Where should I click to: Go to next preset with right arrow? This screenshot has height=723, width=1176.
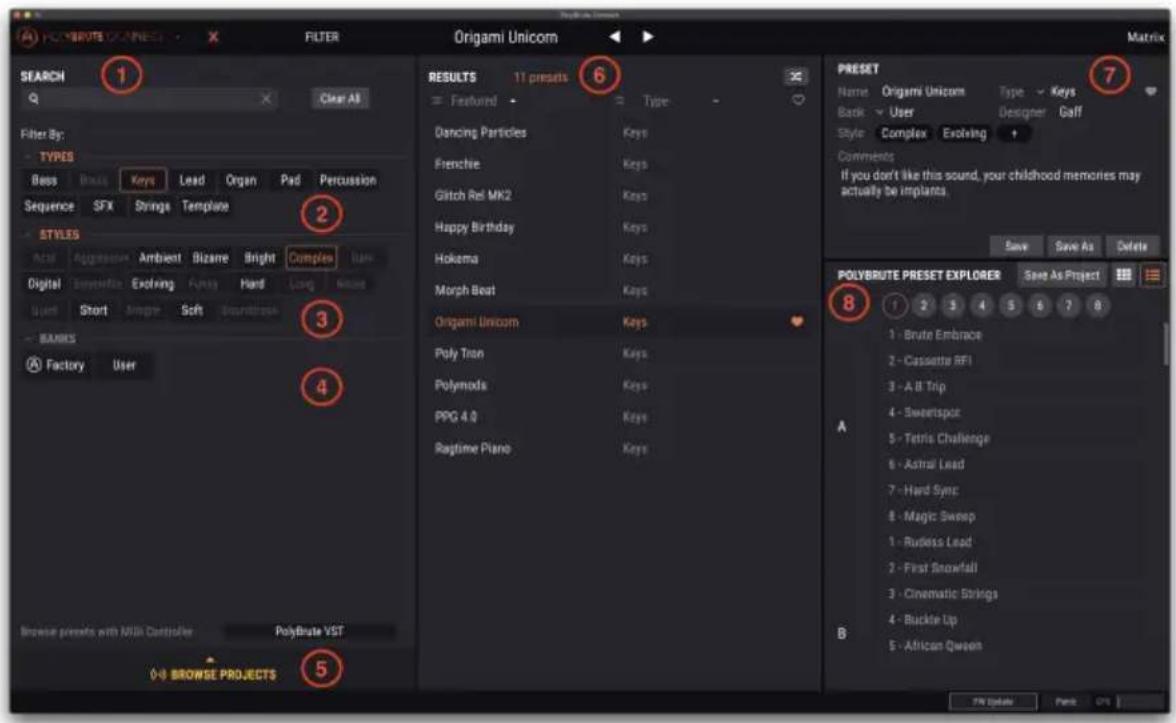coord(648,36)
